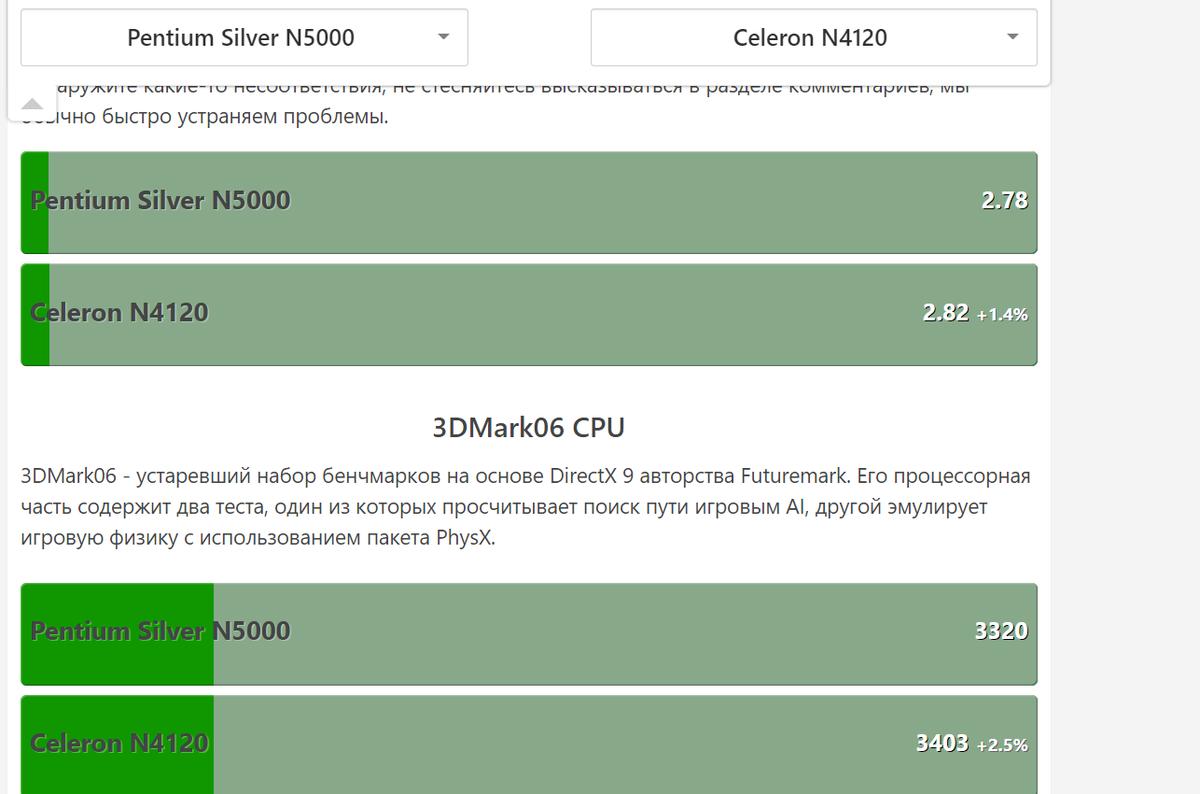Click the 3DMark06 CPU section heading
Image resolution: width=1200 pixels, height=794 pixels.
click(x=528, y=428)
